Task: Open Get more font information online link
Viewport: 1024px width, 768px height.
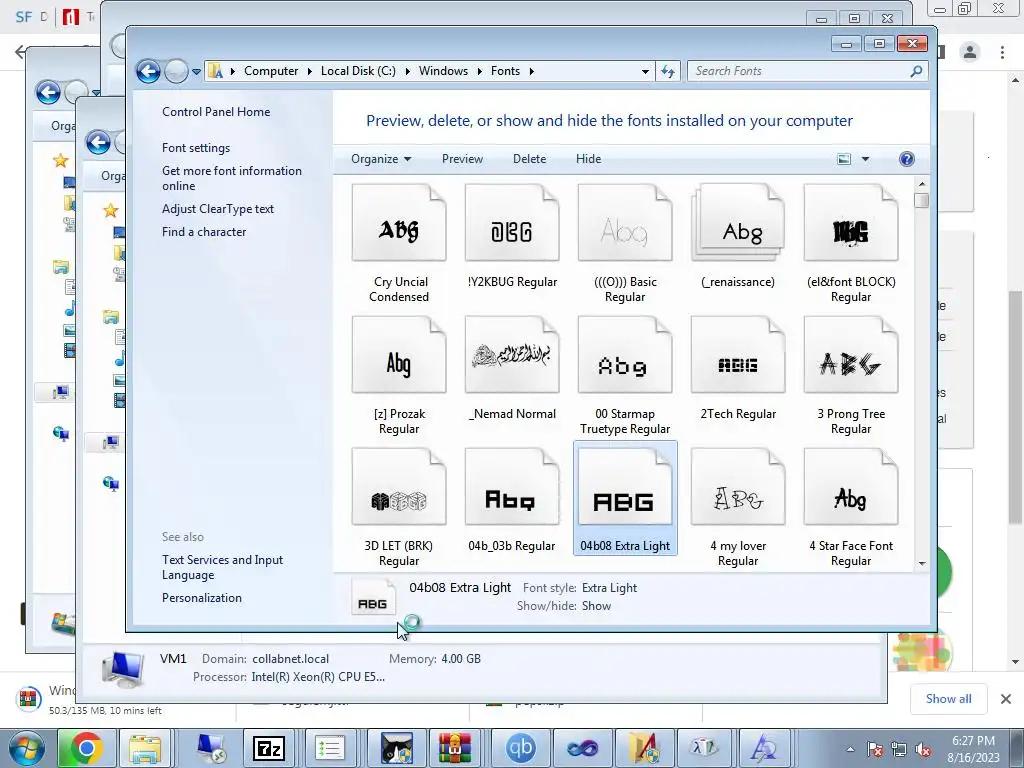Action: point(232,178)
